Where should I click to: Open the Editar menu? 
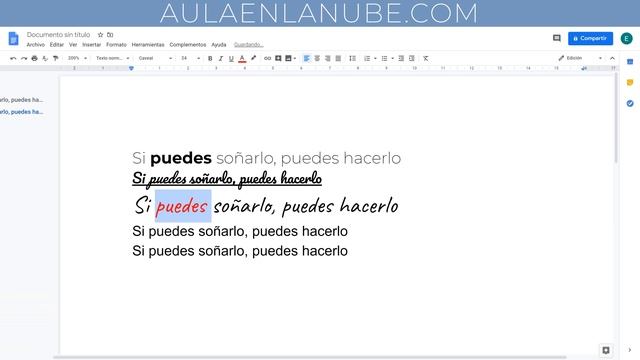click(x=57, y=44)
